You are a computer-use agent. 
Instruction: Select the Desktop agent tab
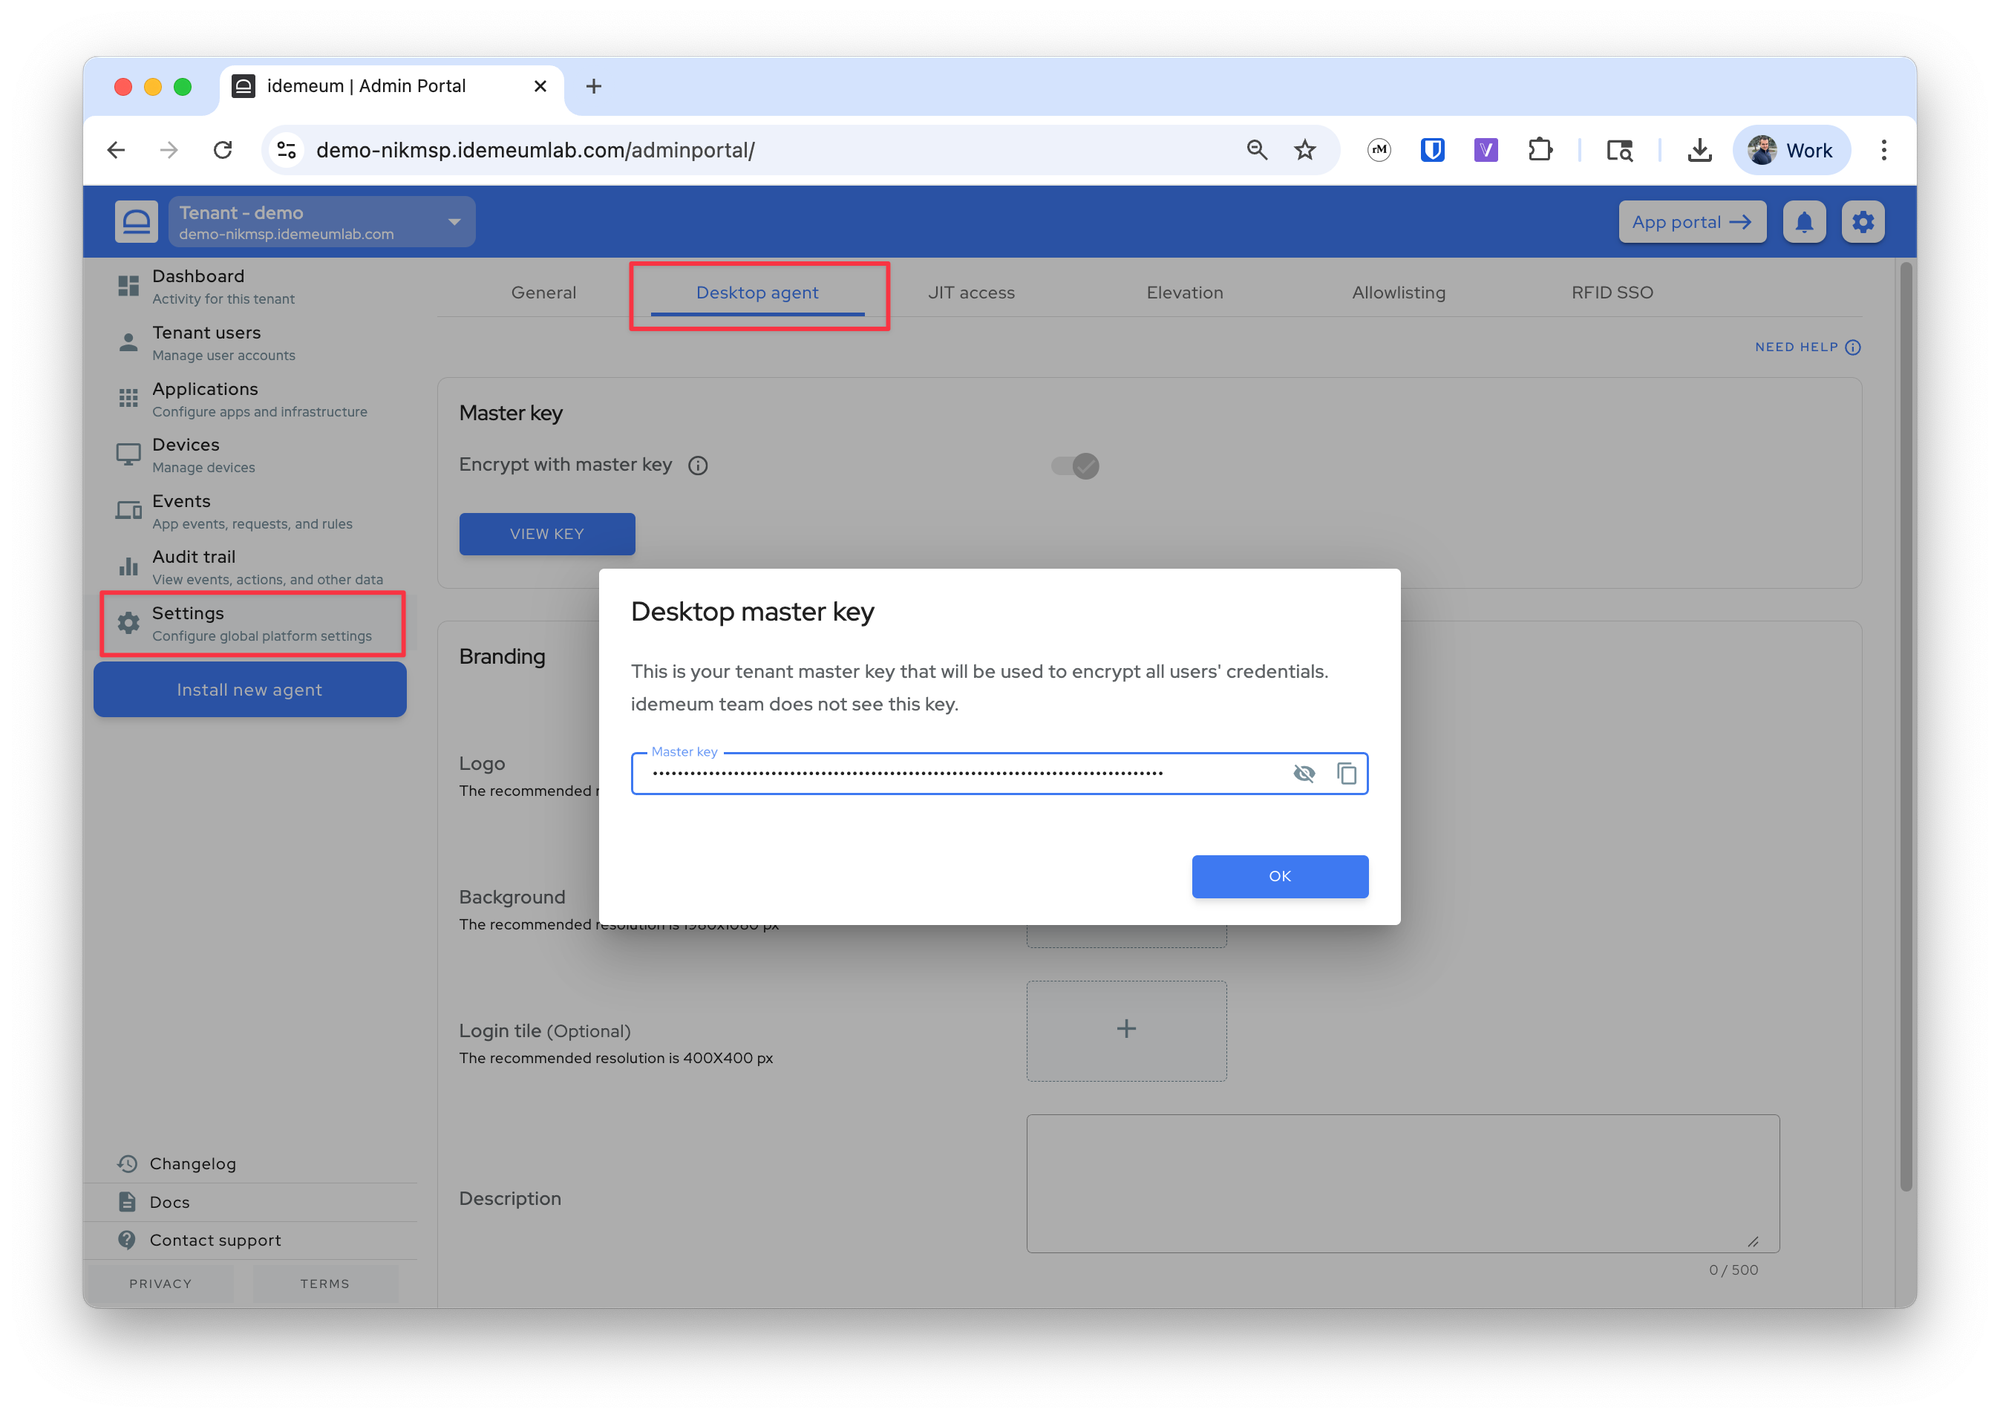point(757,292)
